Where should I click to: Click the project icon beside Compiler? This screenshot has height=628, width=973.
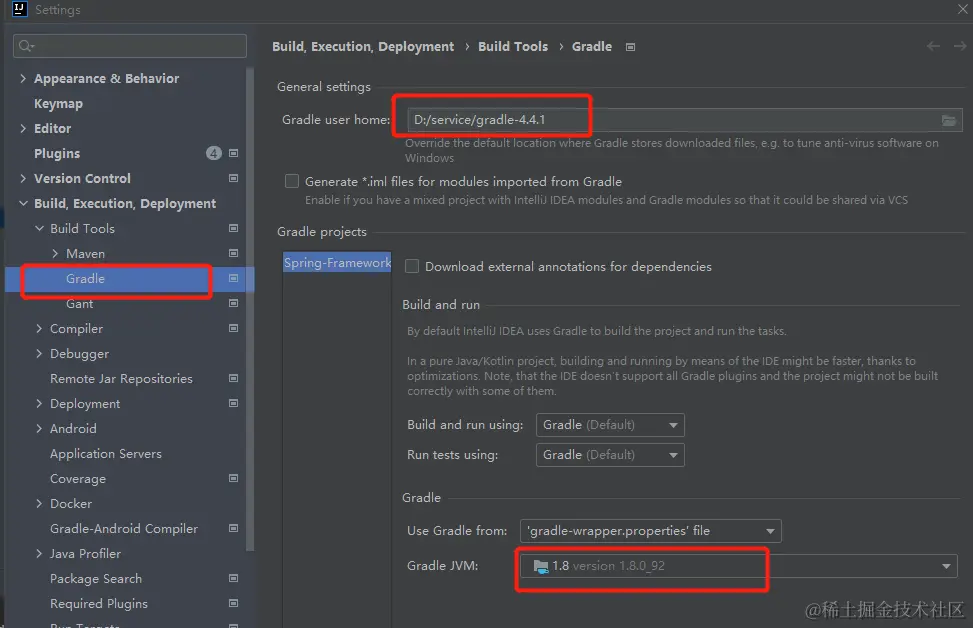pos(233,328)
